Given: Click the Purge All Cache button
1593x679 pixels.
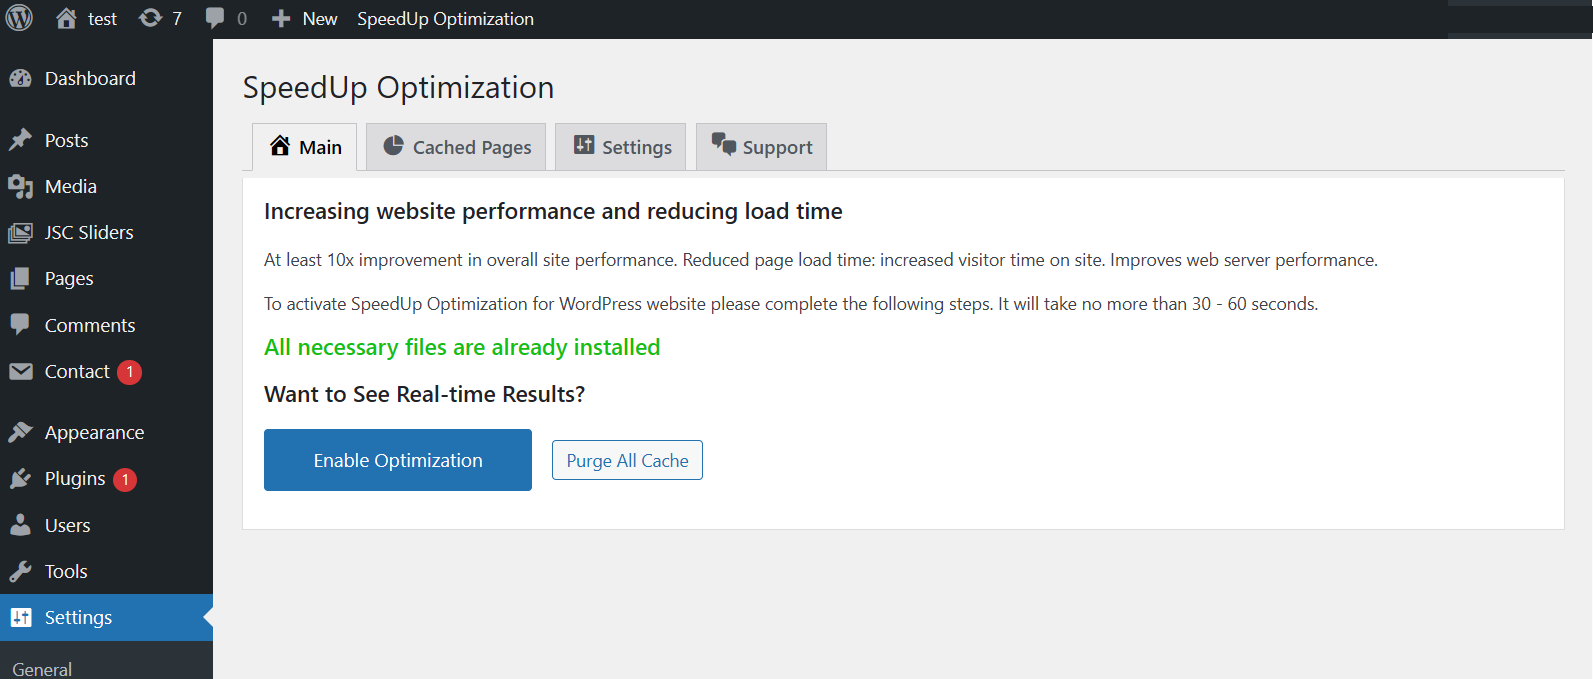Looking at the screenshot, I should [x=627, y=460].
